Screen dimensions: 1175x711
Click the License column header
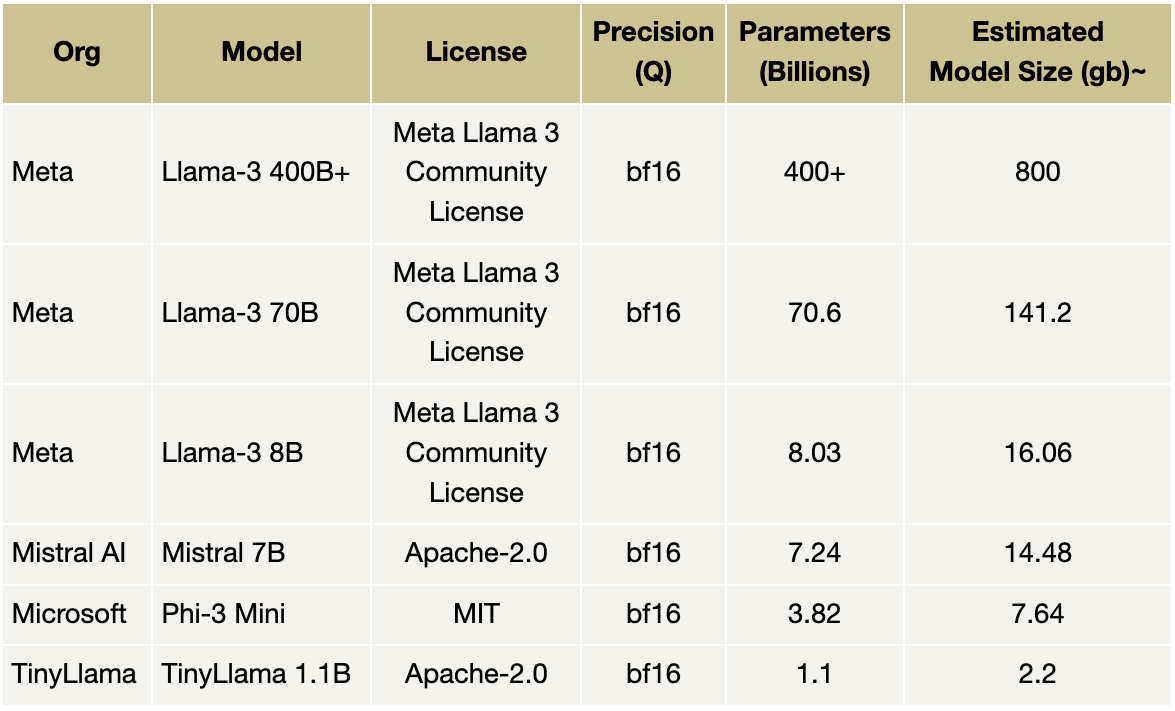tap(476, 52)
